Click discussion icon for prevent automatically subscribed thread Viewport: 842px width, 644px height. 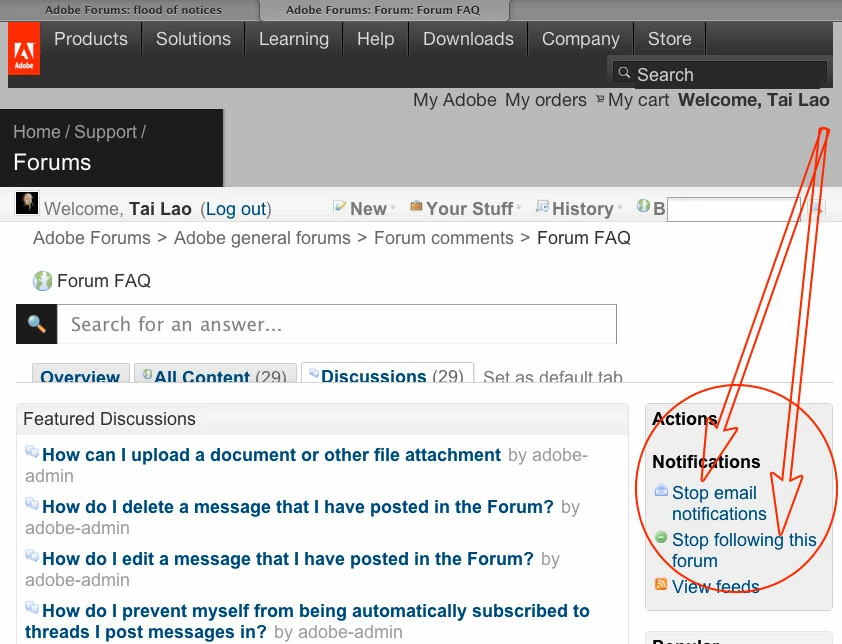pos(32,609)
